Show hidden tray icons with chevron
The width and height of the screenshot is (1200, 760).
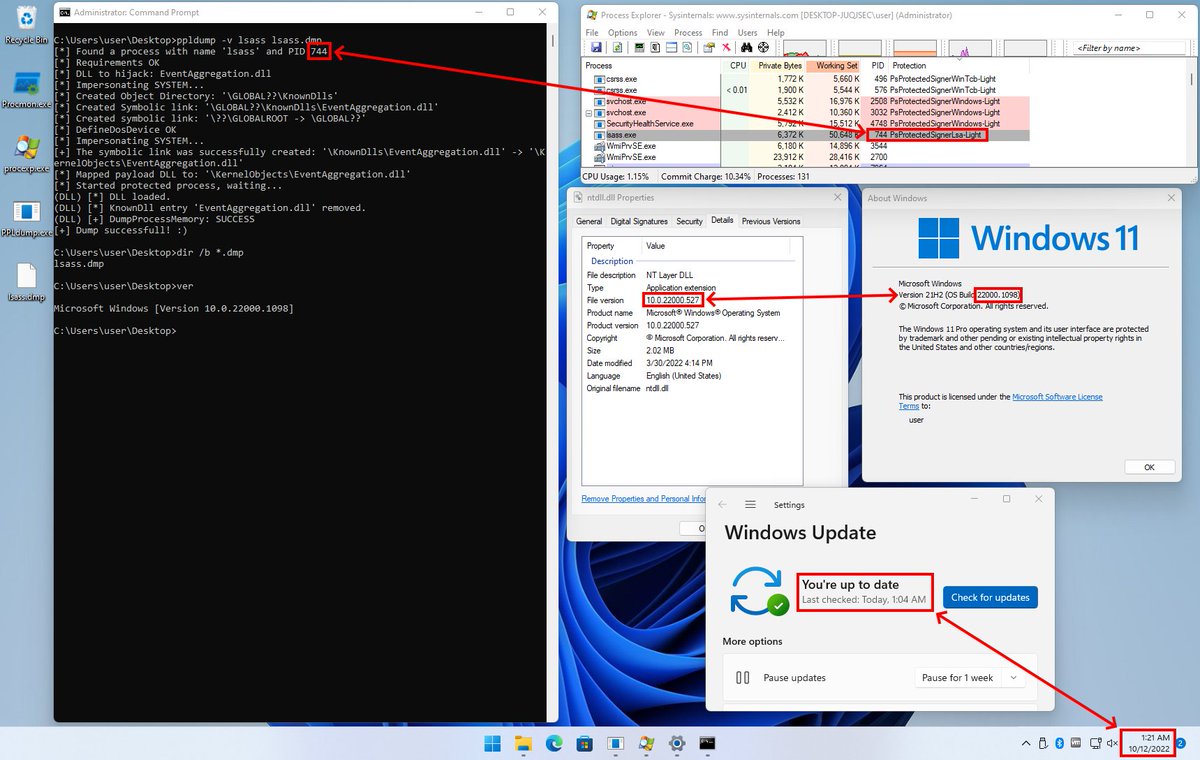1025,743
